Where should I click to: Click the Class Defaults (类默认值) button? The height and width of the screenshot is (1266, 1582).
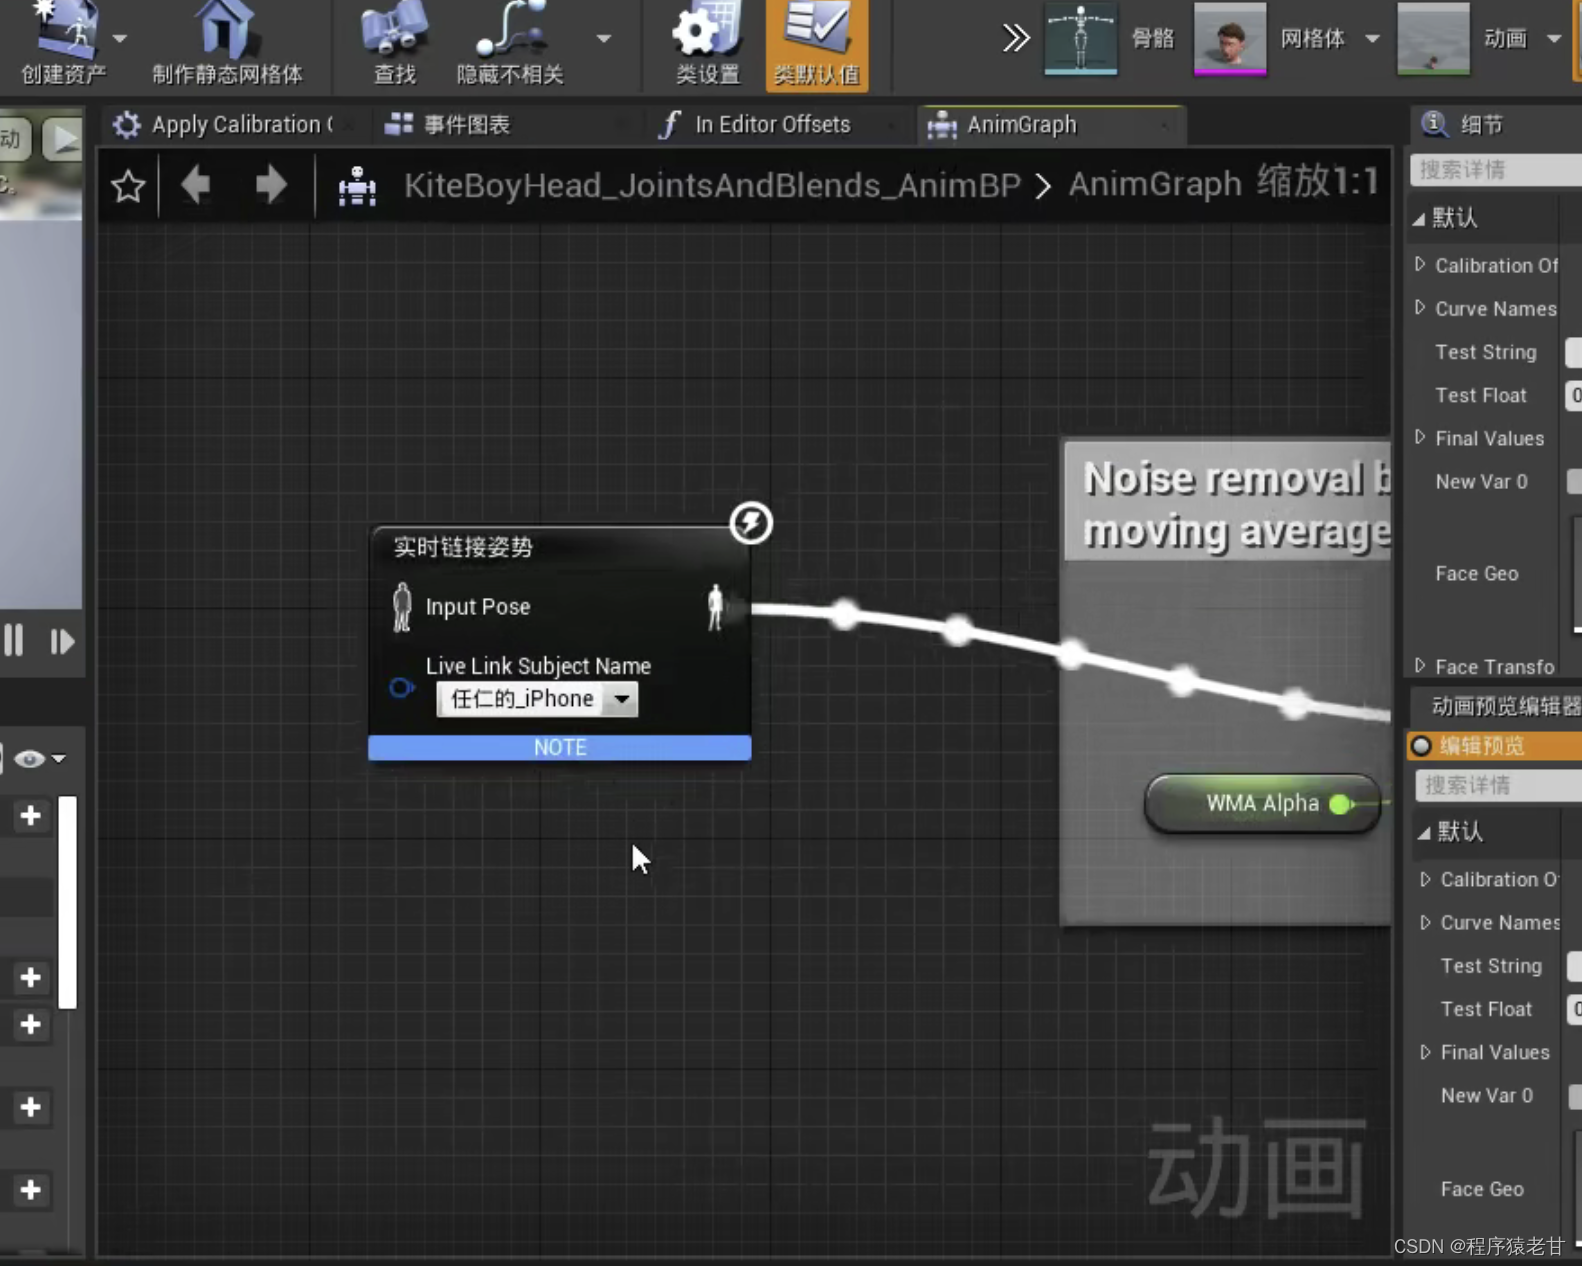tap(817, 44)
